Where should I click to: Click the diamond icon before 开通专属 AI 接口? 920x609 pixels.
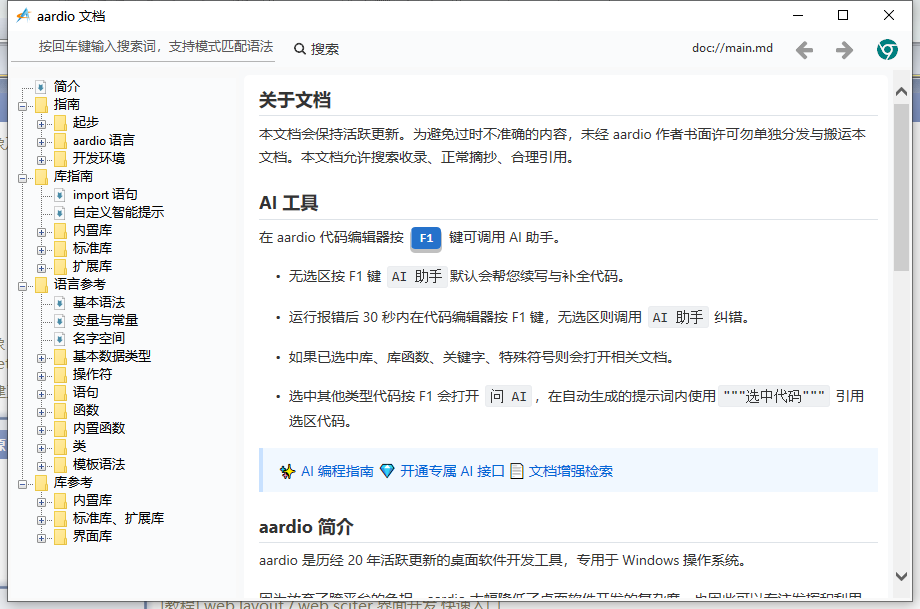tap(387, 471)
